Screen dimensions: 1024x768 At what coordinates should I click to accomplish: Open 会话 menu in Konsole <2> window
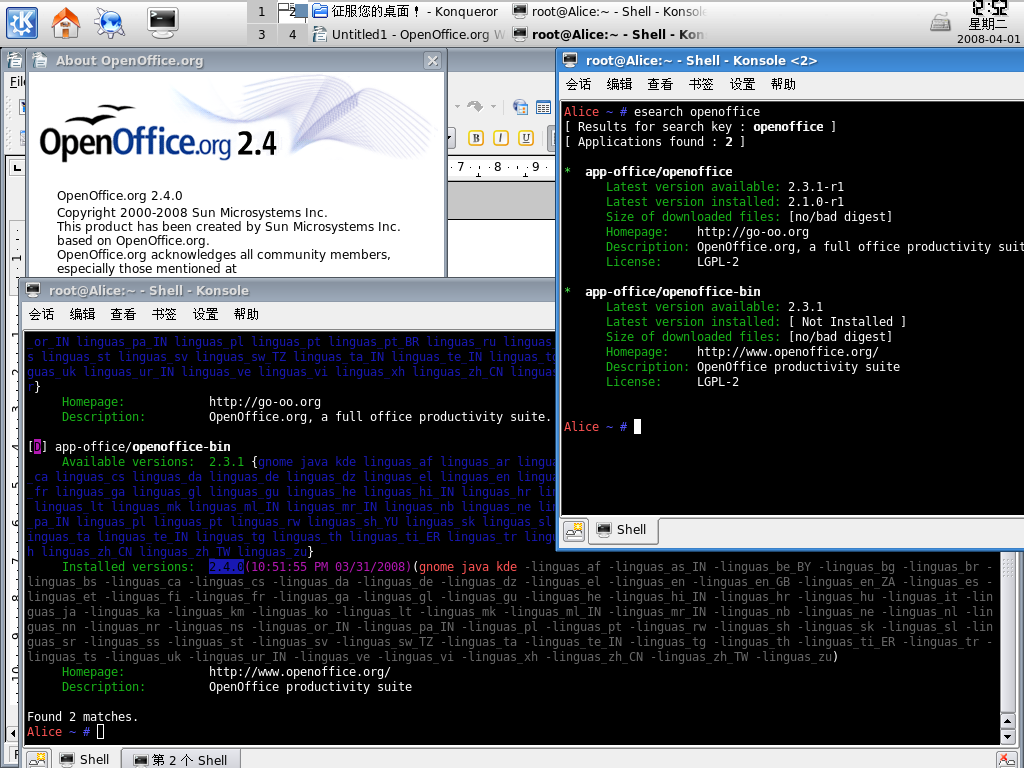(x=578, y=84)
